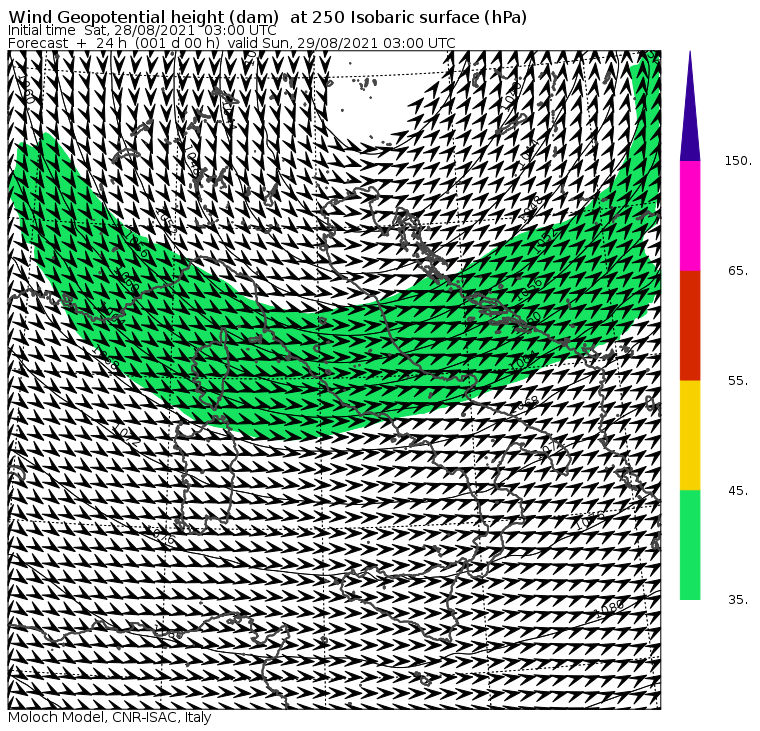760x731 pixels.
Task: Click the magenta 65–150 color band in legend
Action: coord(690,216)
